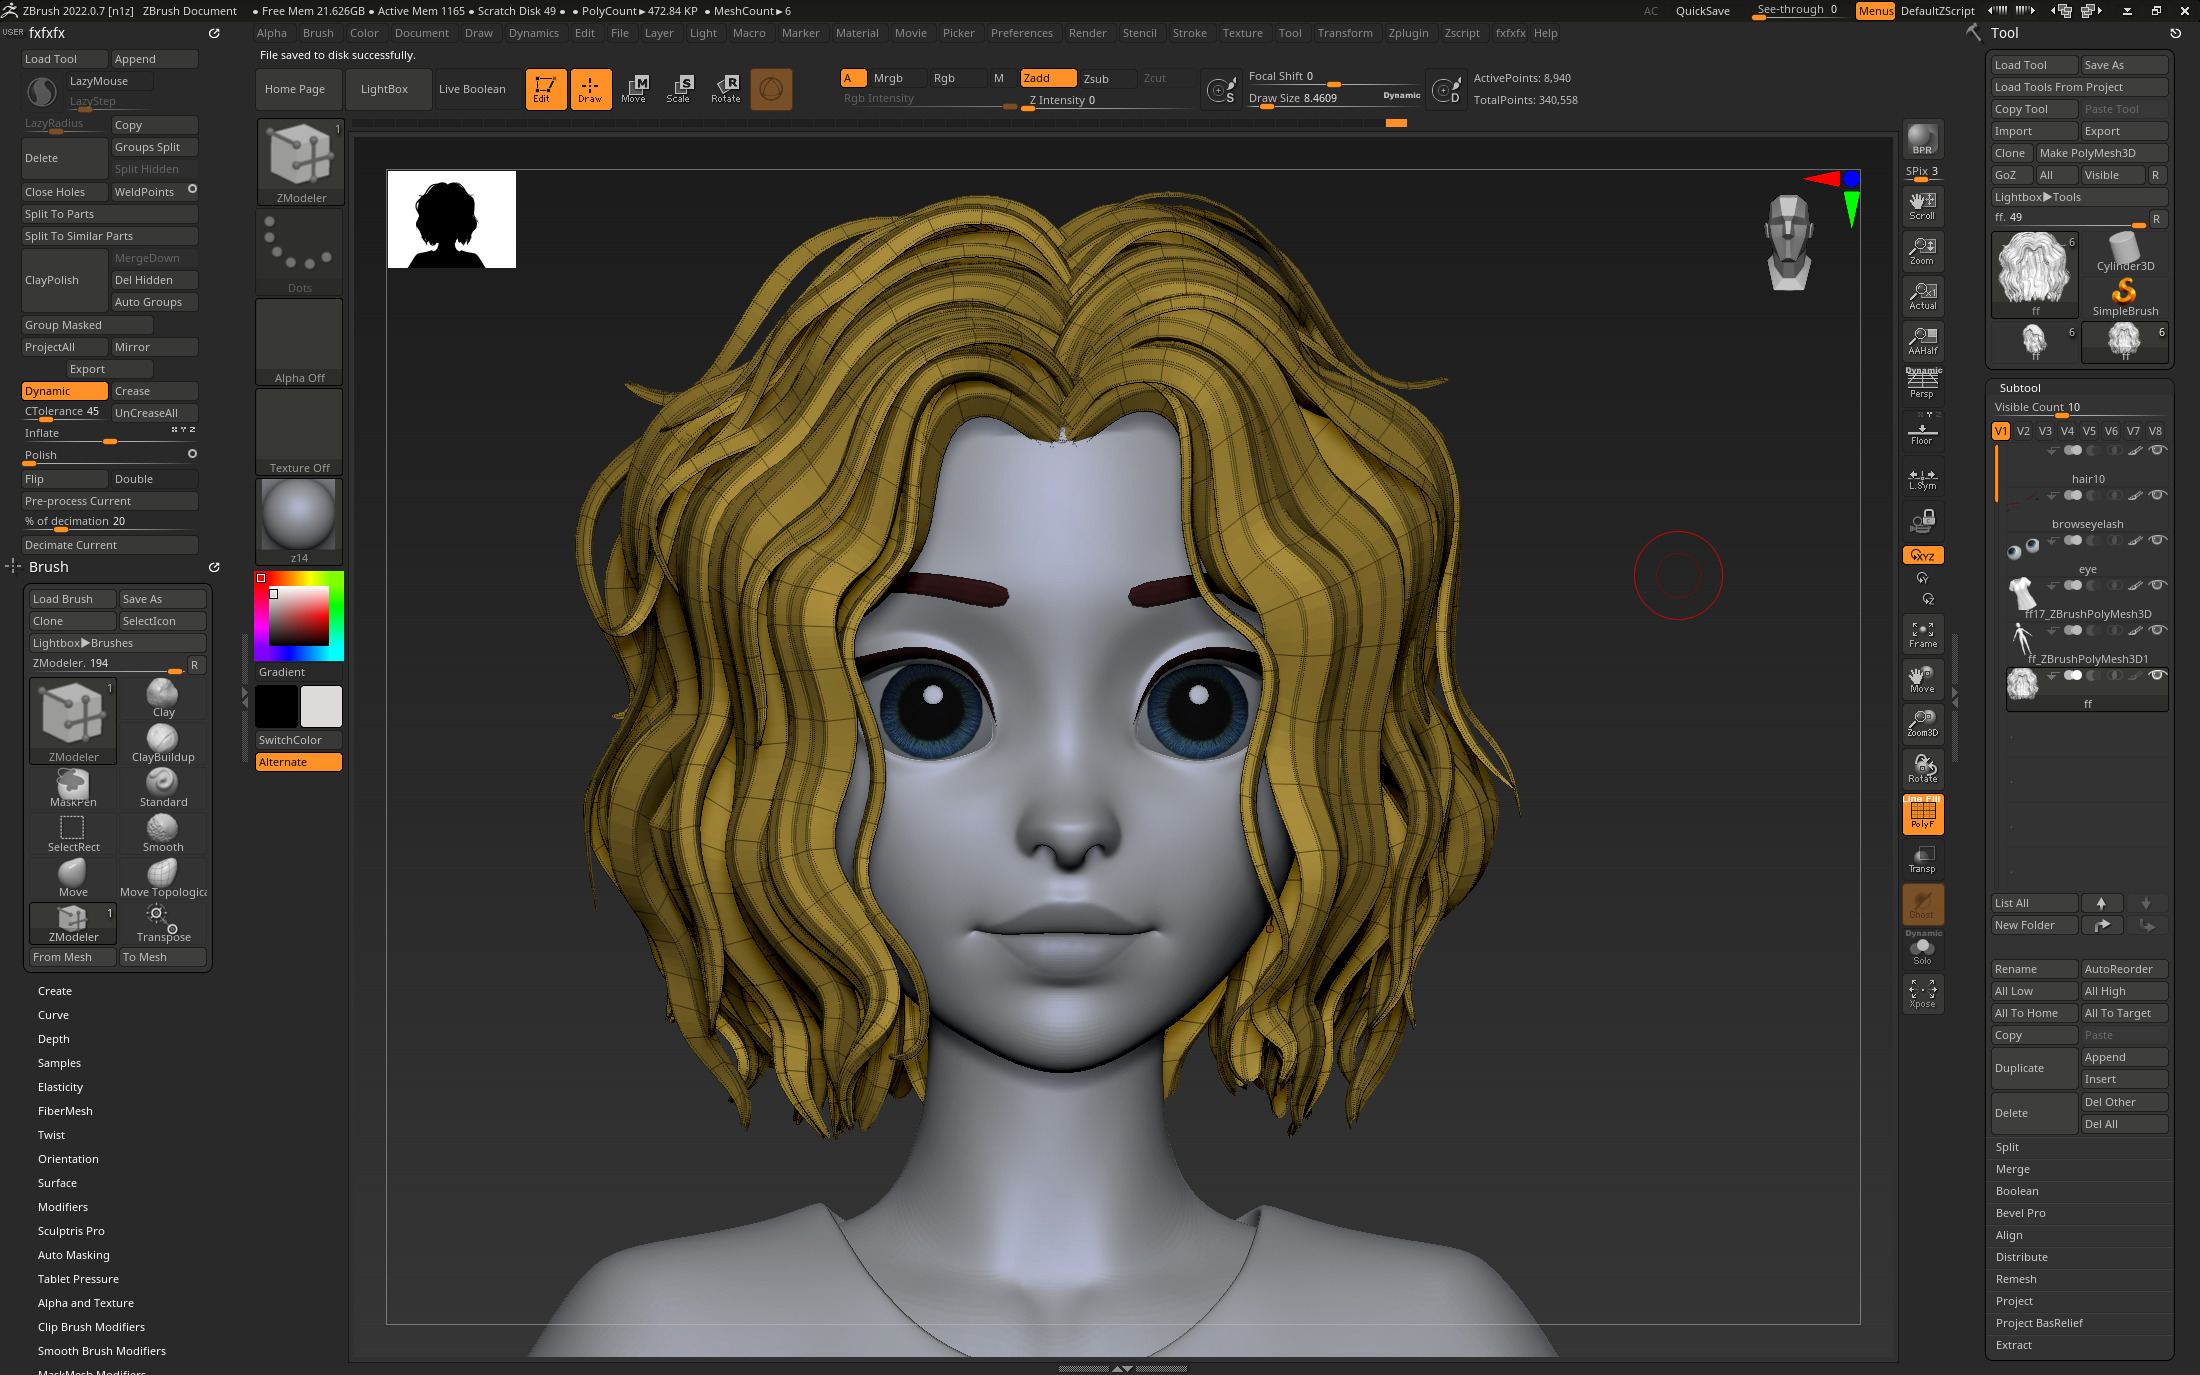This screenshot has width=2200, height=1375.
Task: Expand the Boolean section
Action: tap(2017, 1191)
